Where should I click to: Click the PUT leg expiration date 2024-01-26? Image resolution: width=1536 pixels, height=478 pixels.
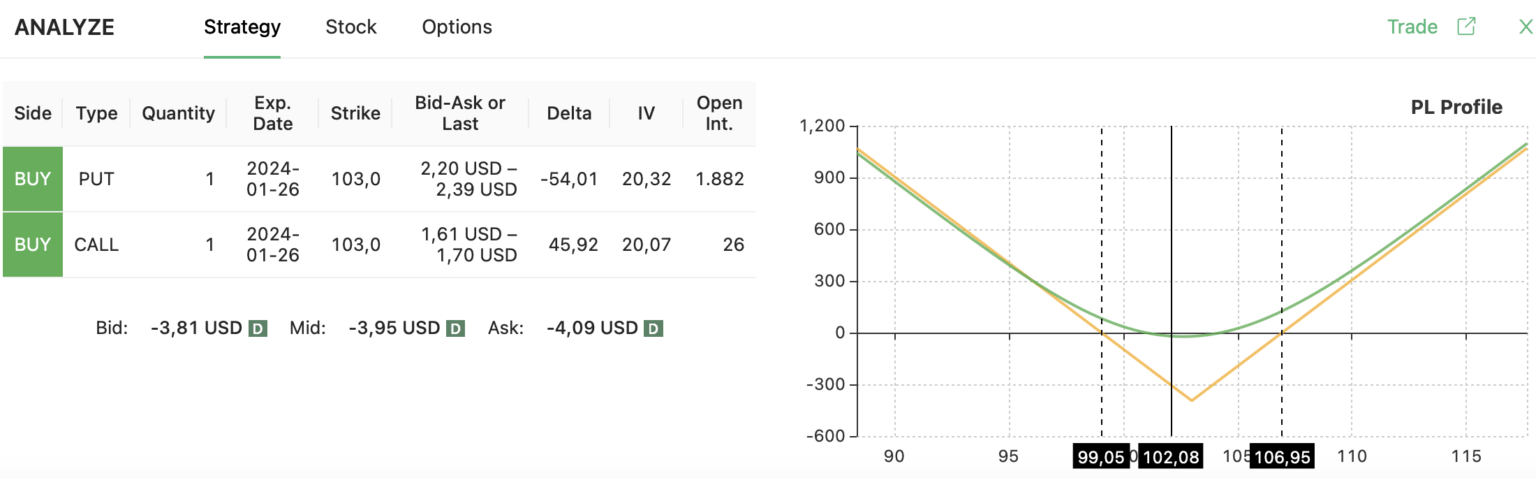click(x=273, y=179)
